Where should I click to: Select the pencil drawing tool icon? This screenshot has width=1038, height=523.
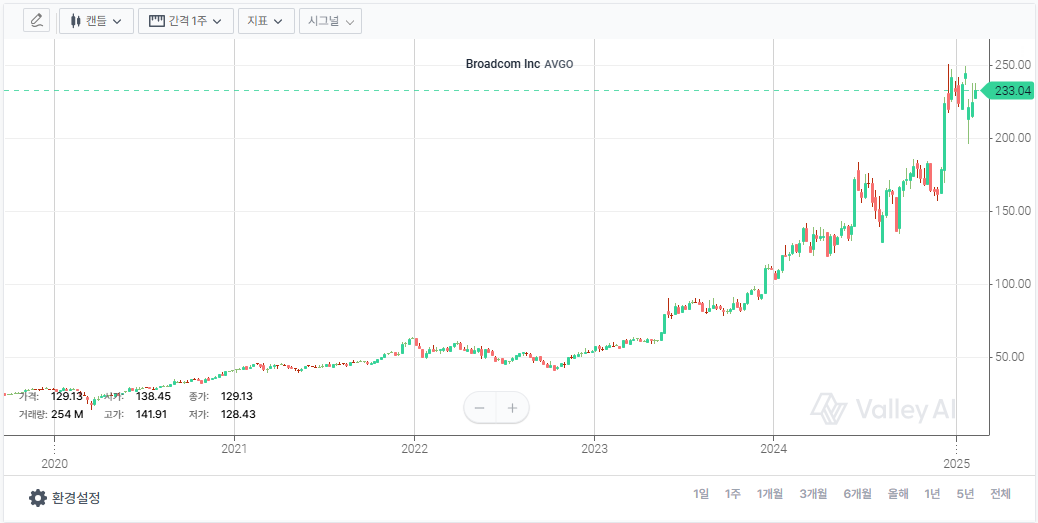click(36, 20)
